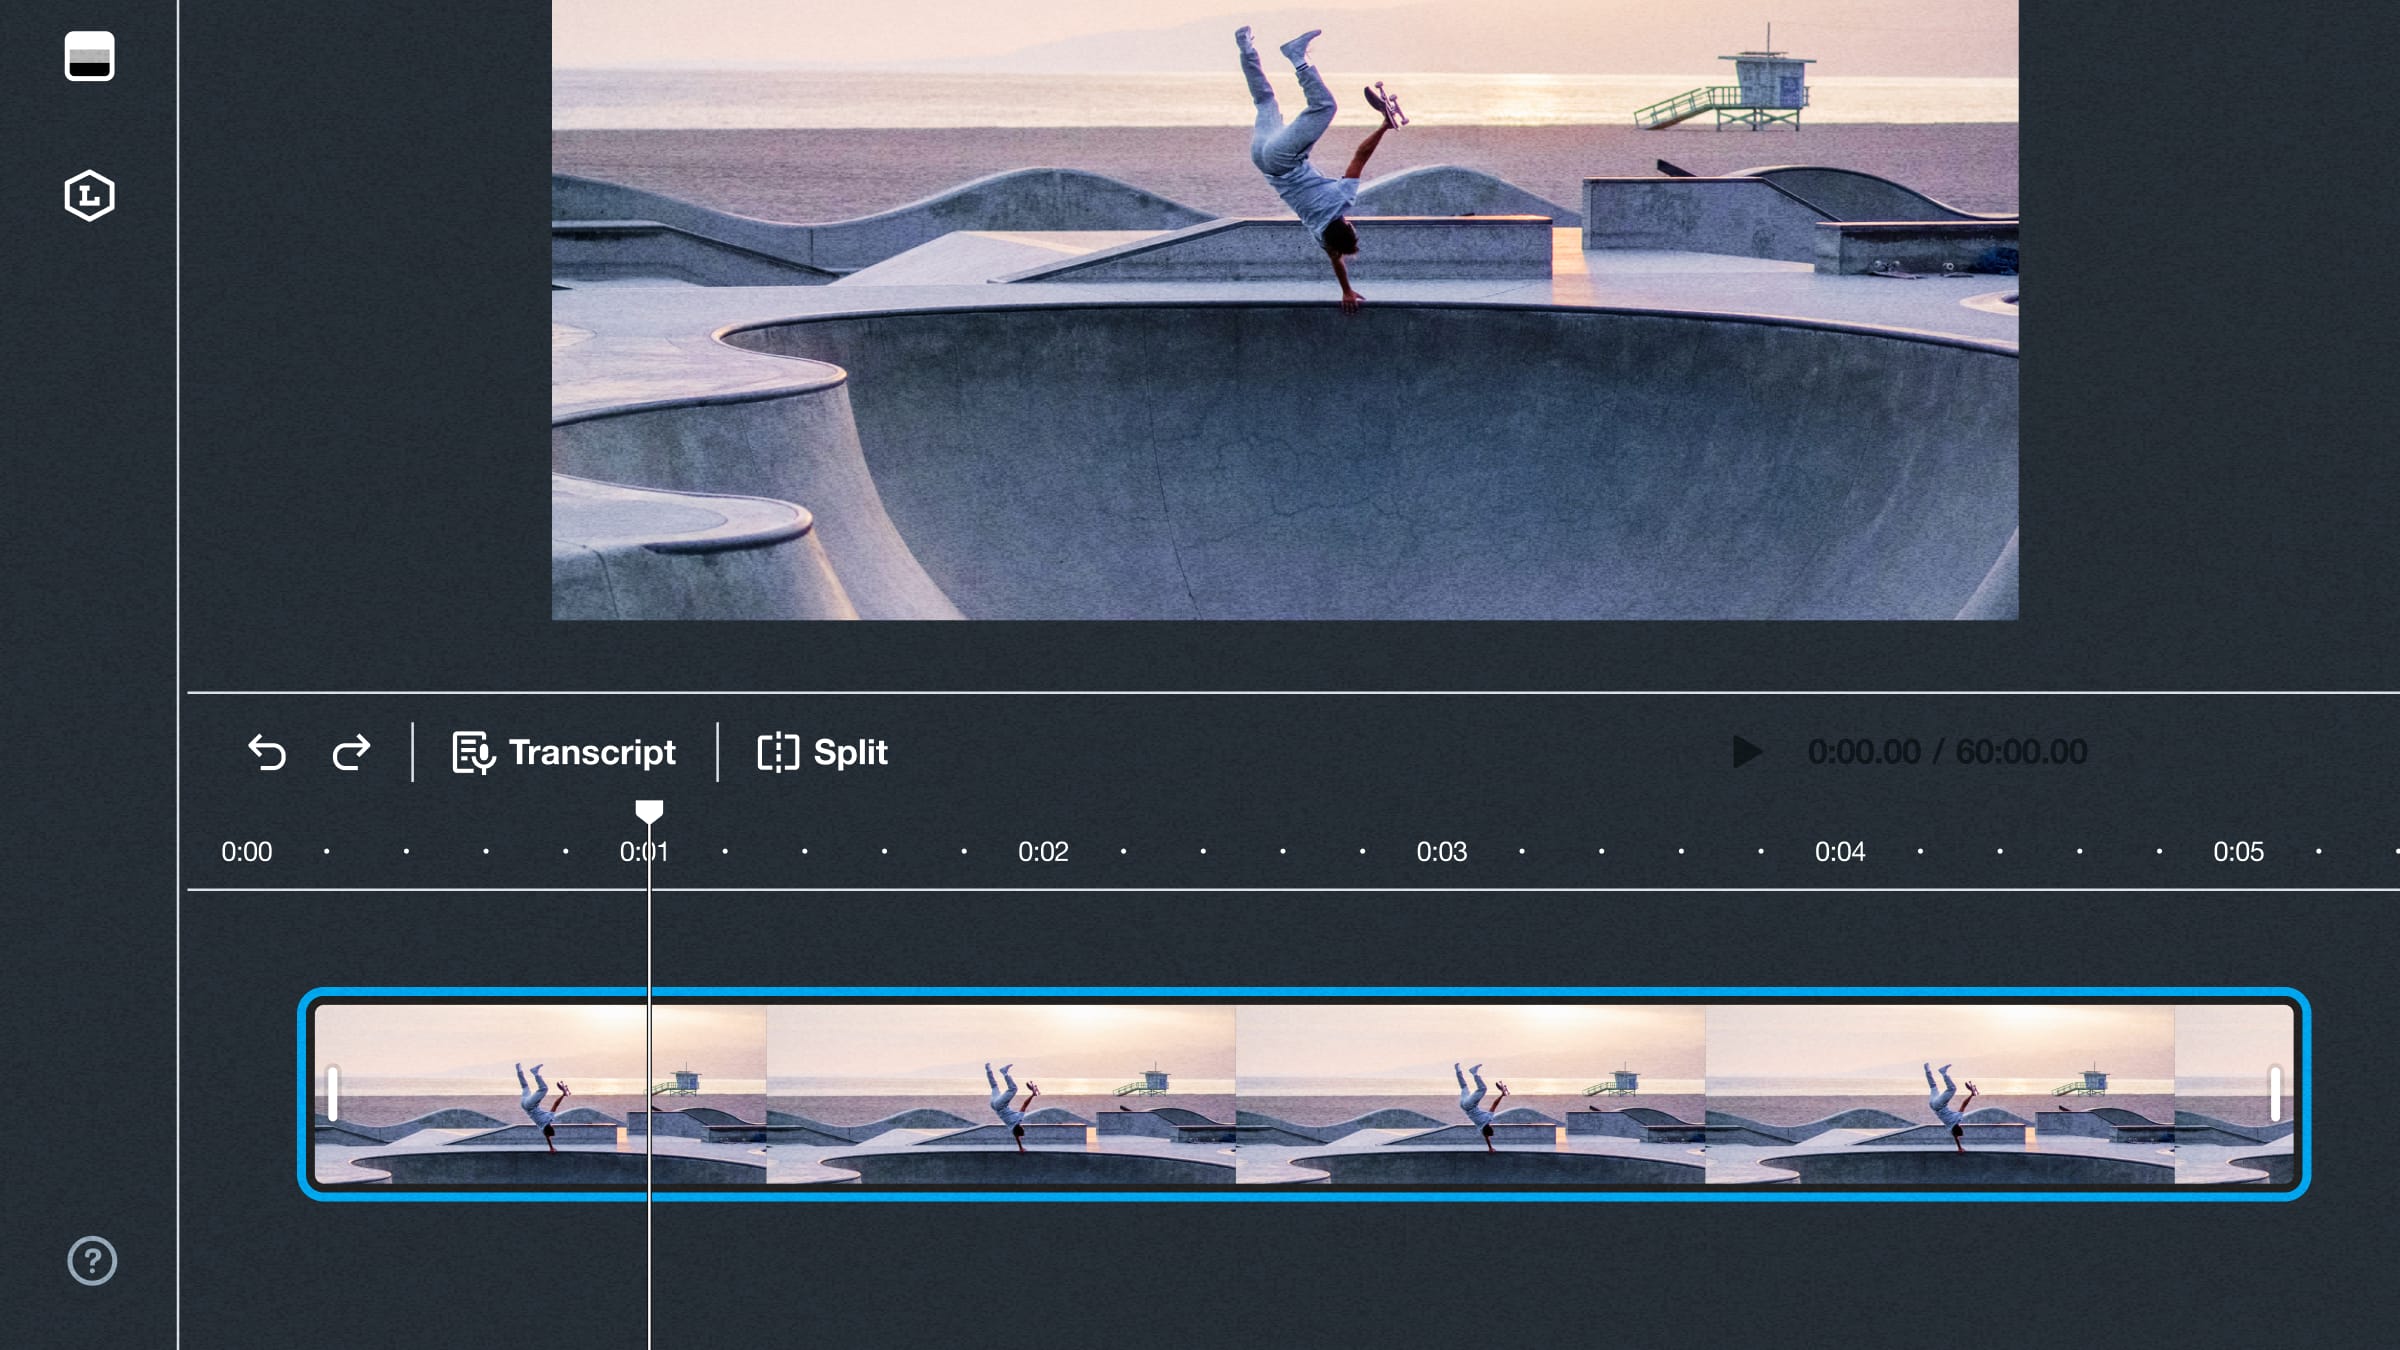Click the redo arrow icon
Viewport: 2400px width, 1350px height.
coord(351,752)
